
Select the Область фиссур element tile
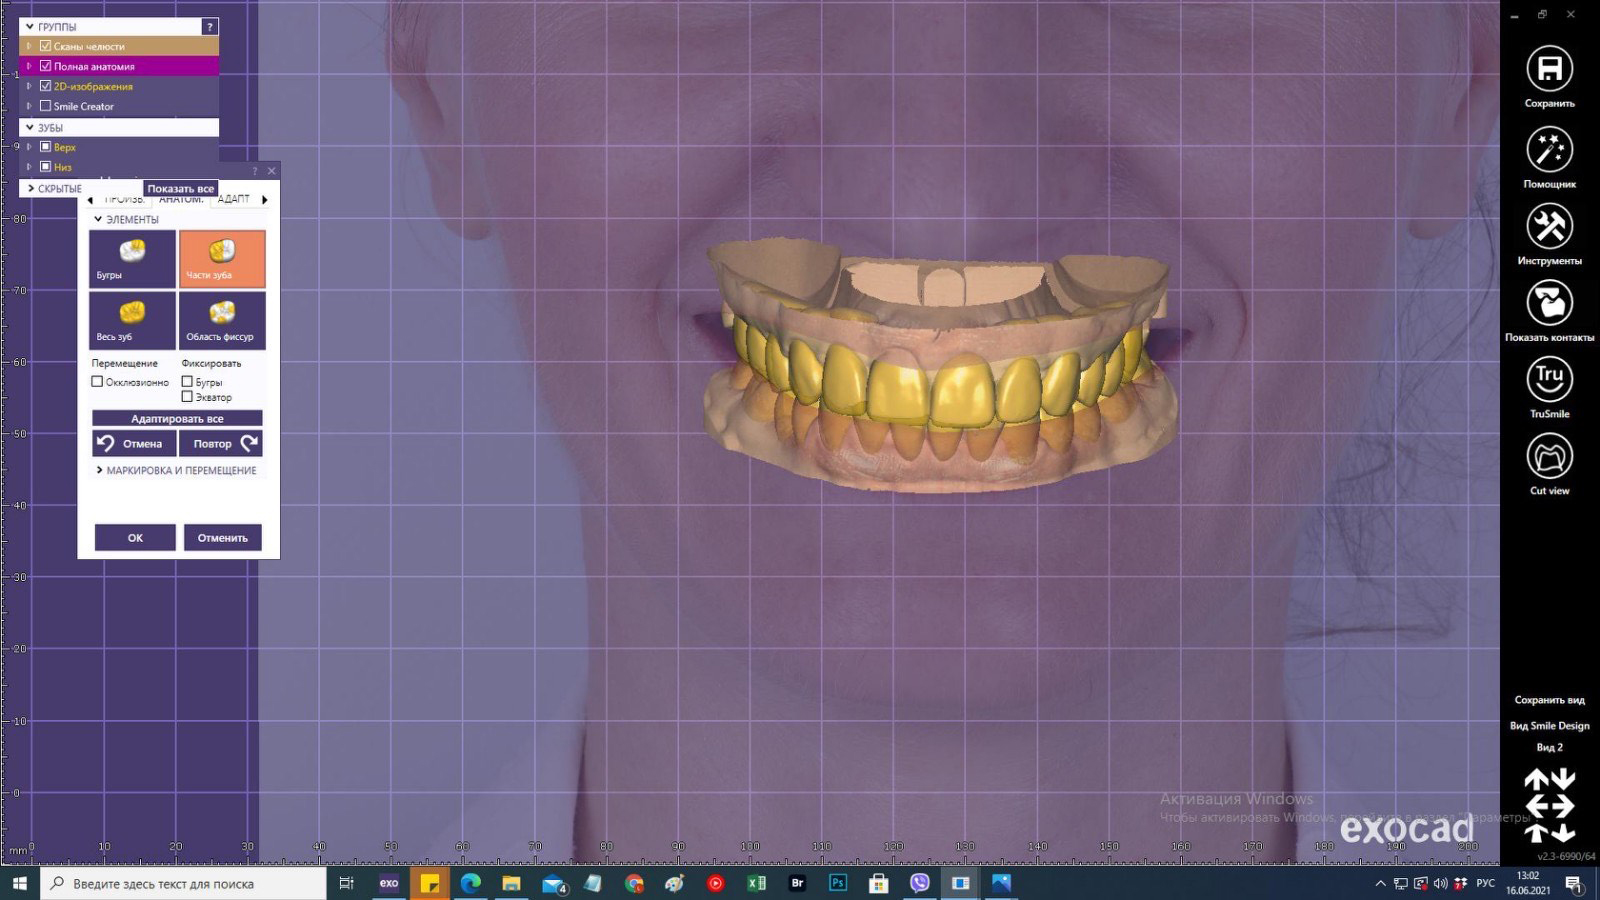pyautogui.click(x=222, y=320)
